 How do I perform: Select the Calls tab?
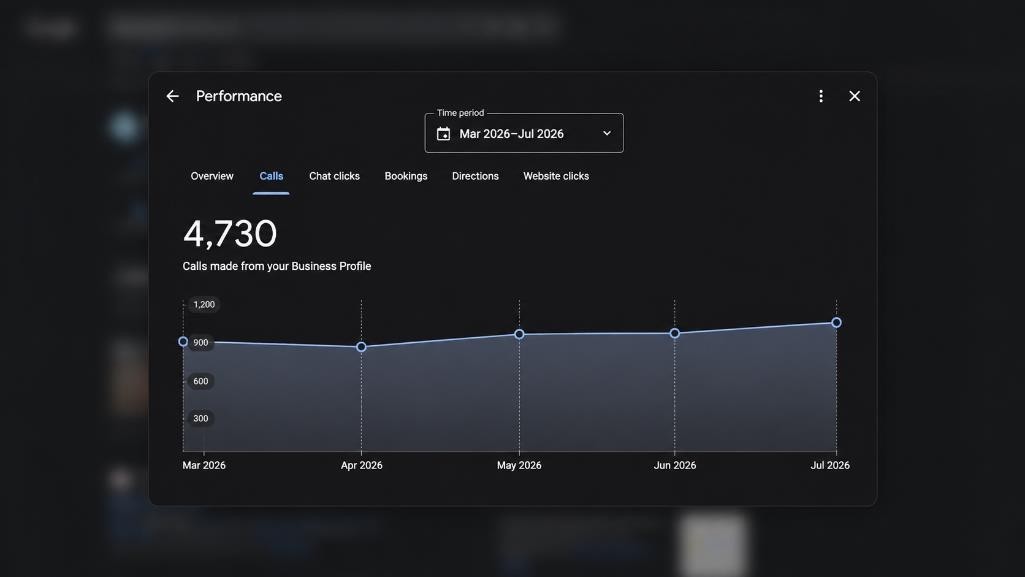point(271,176)
